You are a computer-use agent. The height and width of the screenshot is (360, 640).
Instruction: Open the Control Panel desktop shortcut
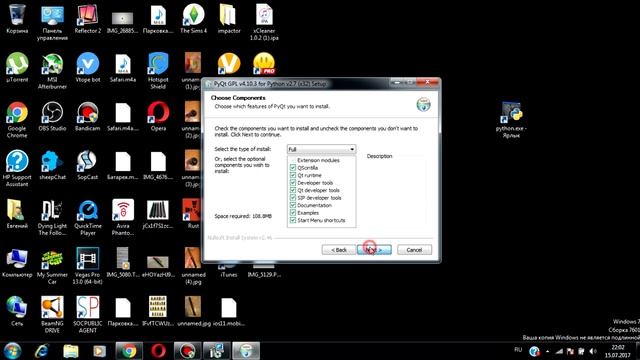52,22
